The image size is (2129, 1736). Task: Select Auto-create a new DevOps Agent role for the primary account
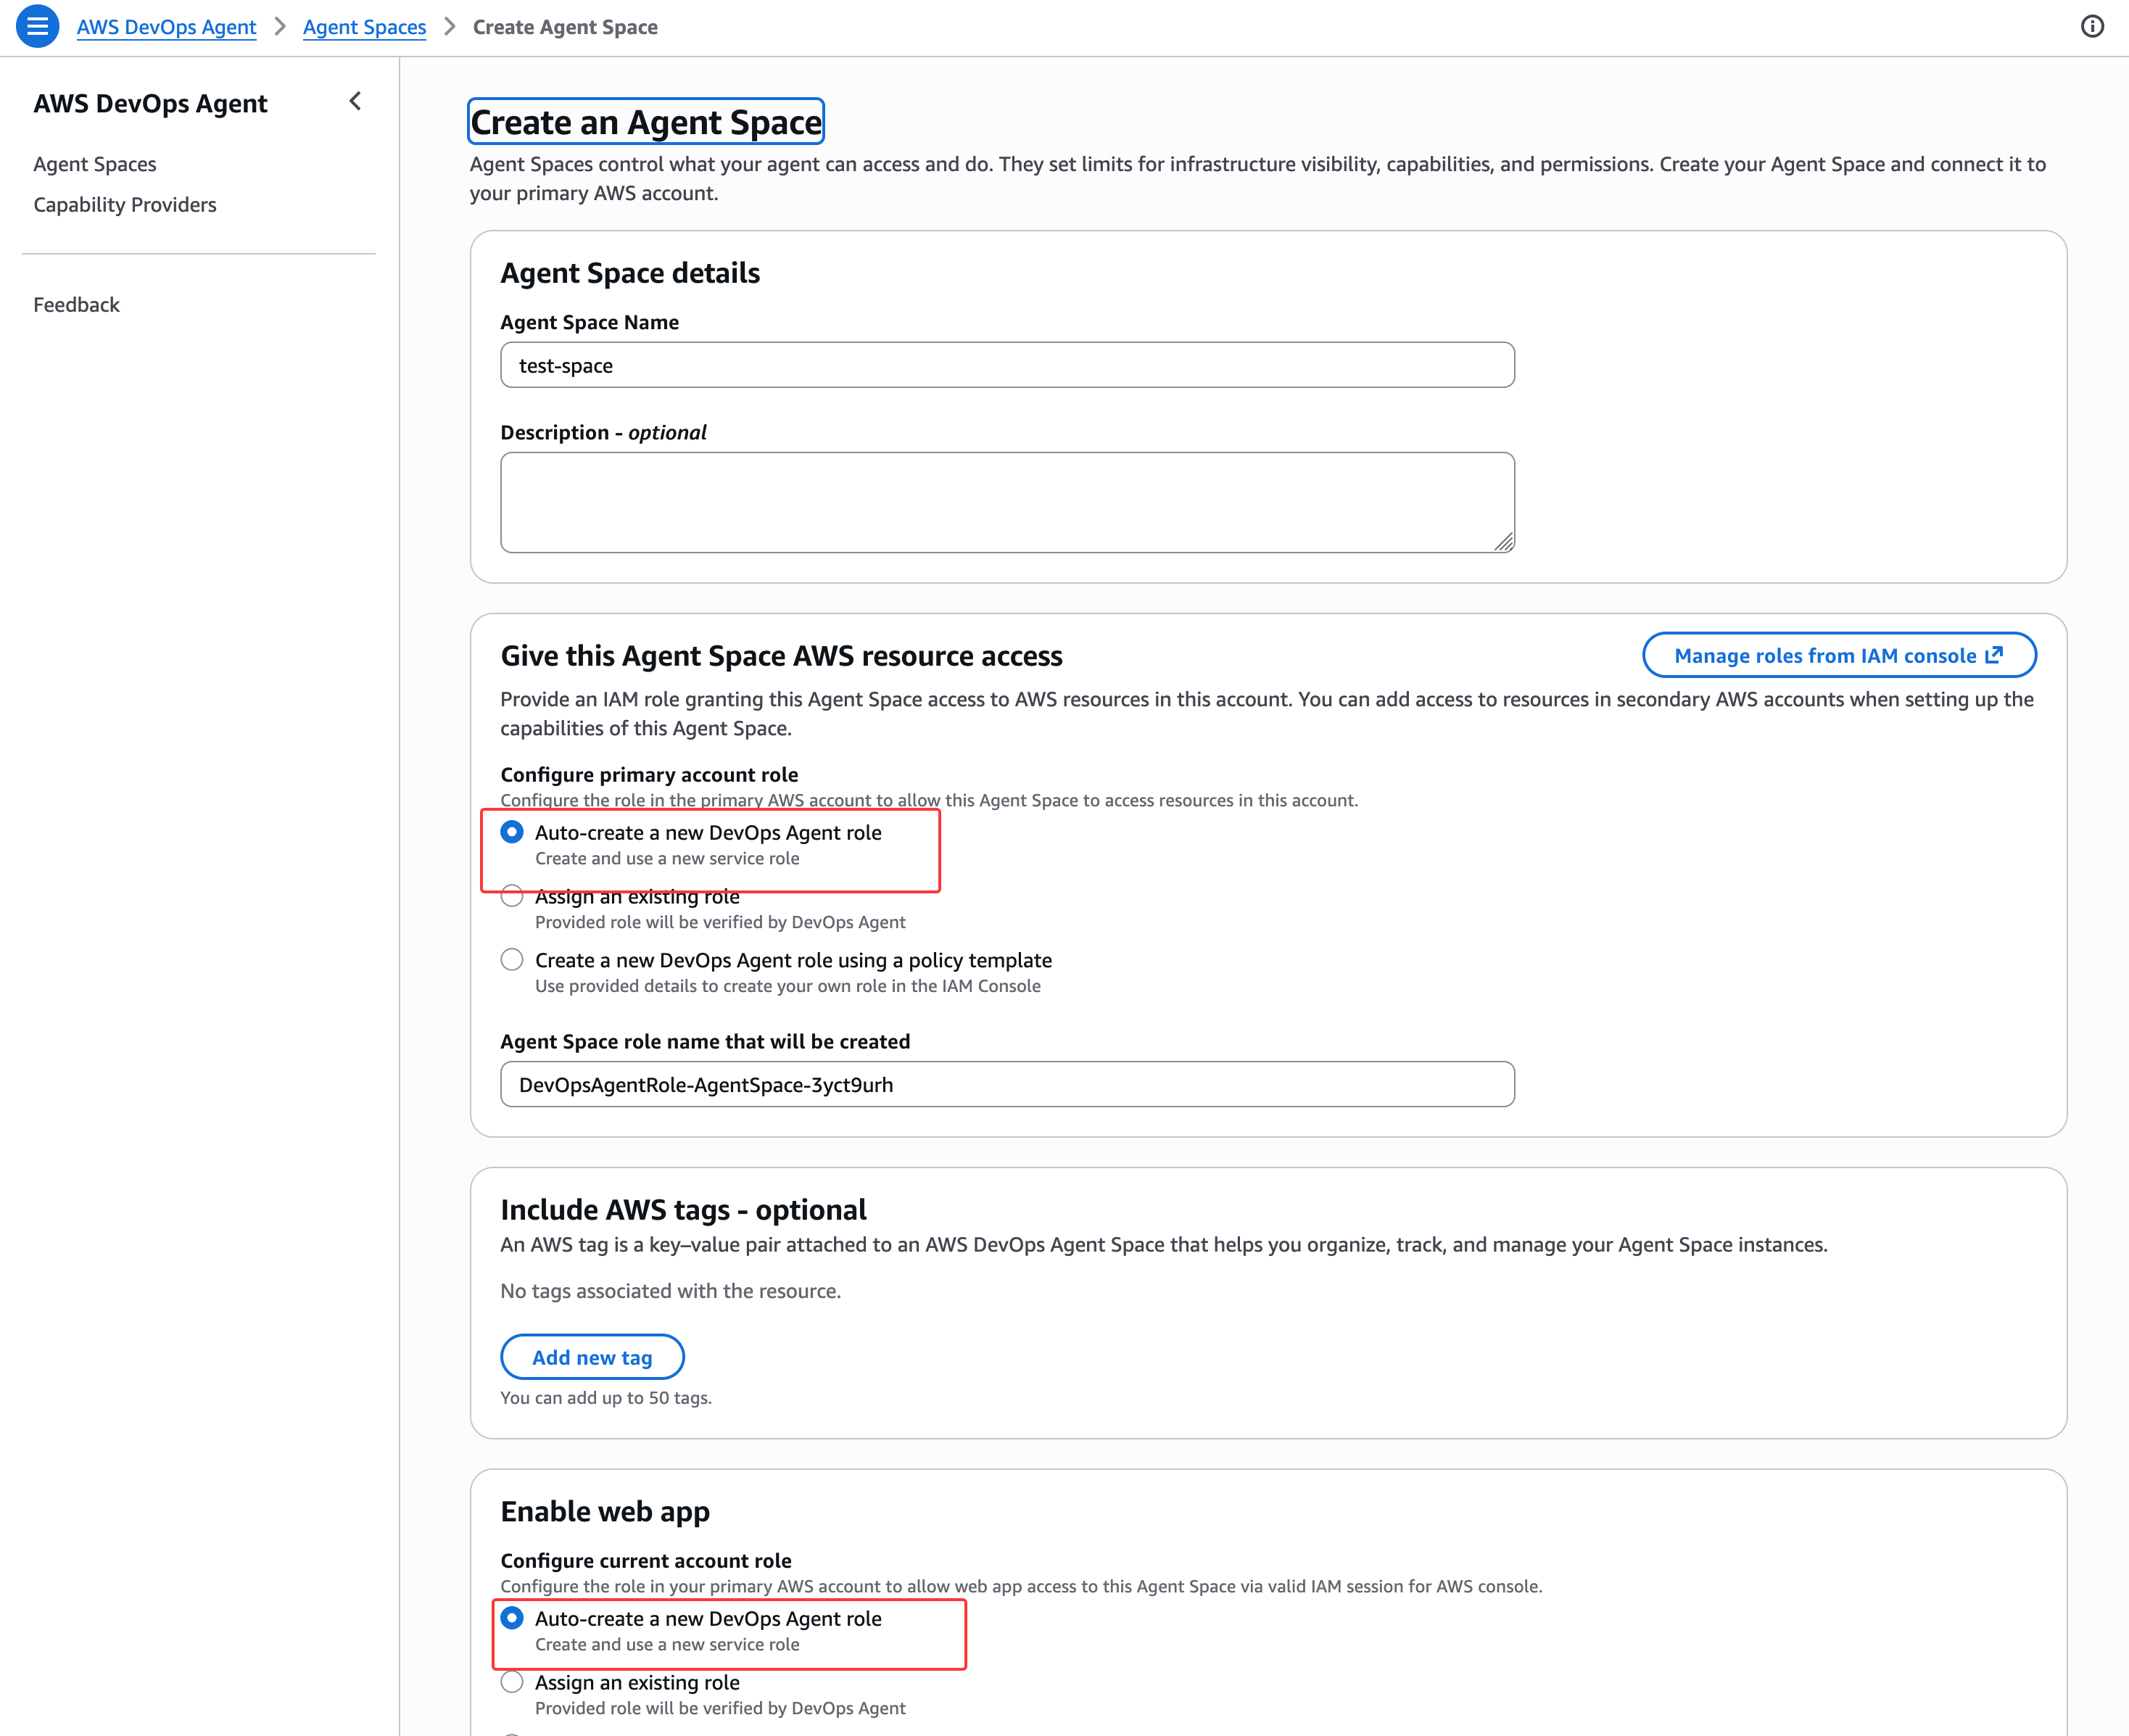[512, 832]
